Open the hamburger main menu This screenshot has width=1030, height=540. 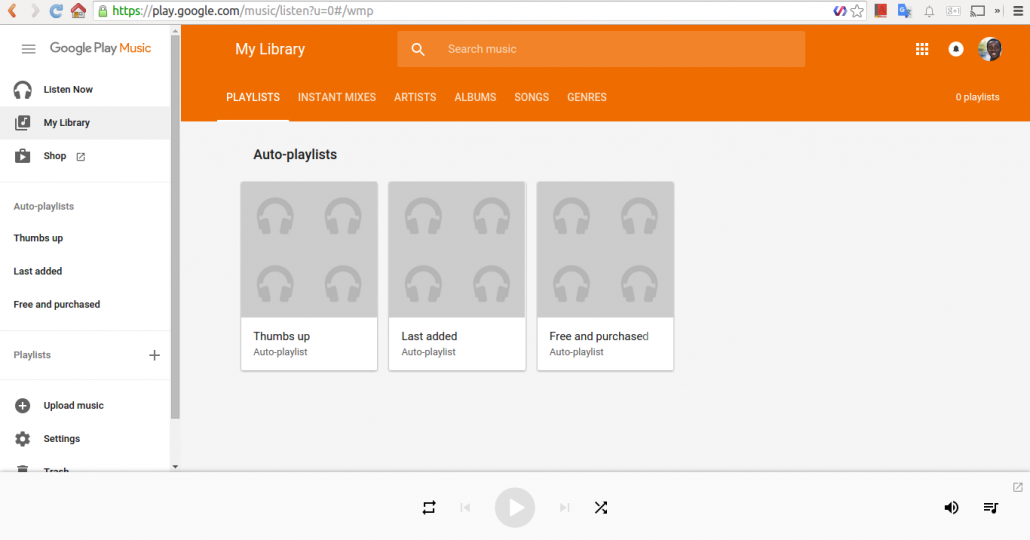click(x=28, y=49)
